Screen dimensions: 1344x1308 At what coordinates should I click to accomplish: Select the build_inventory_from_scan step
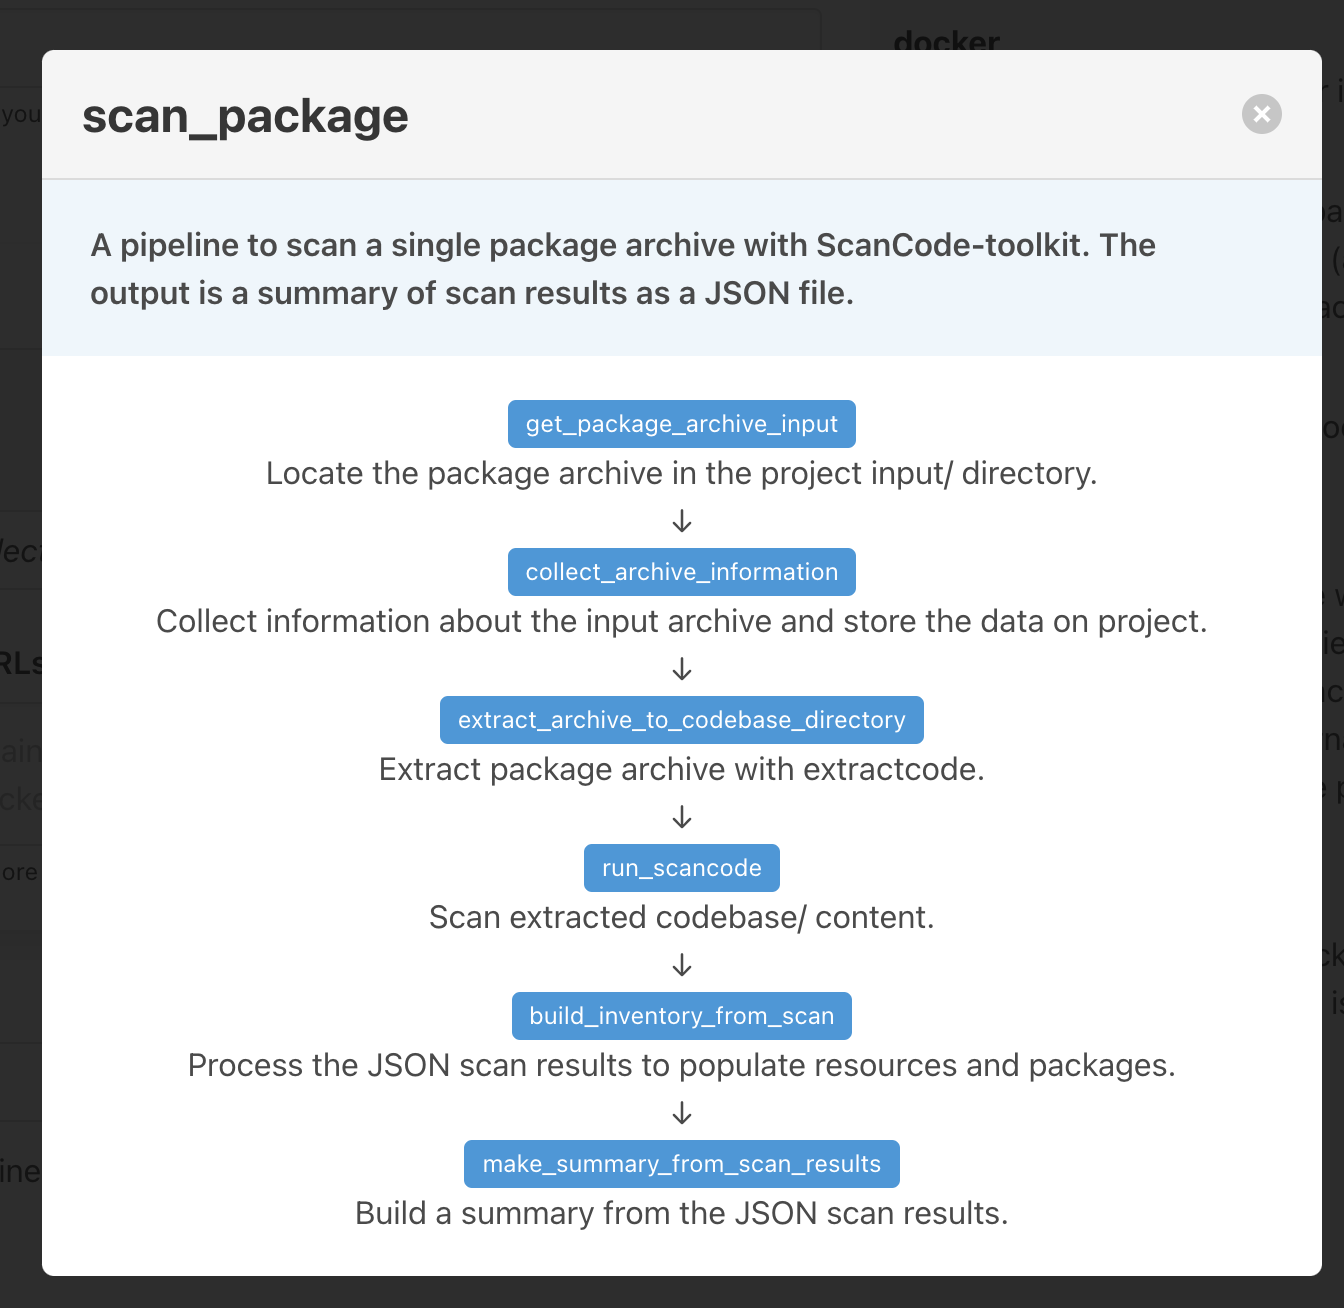(681, 1015)
